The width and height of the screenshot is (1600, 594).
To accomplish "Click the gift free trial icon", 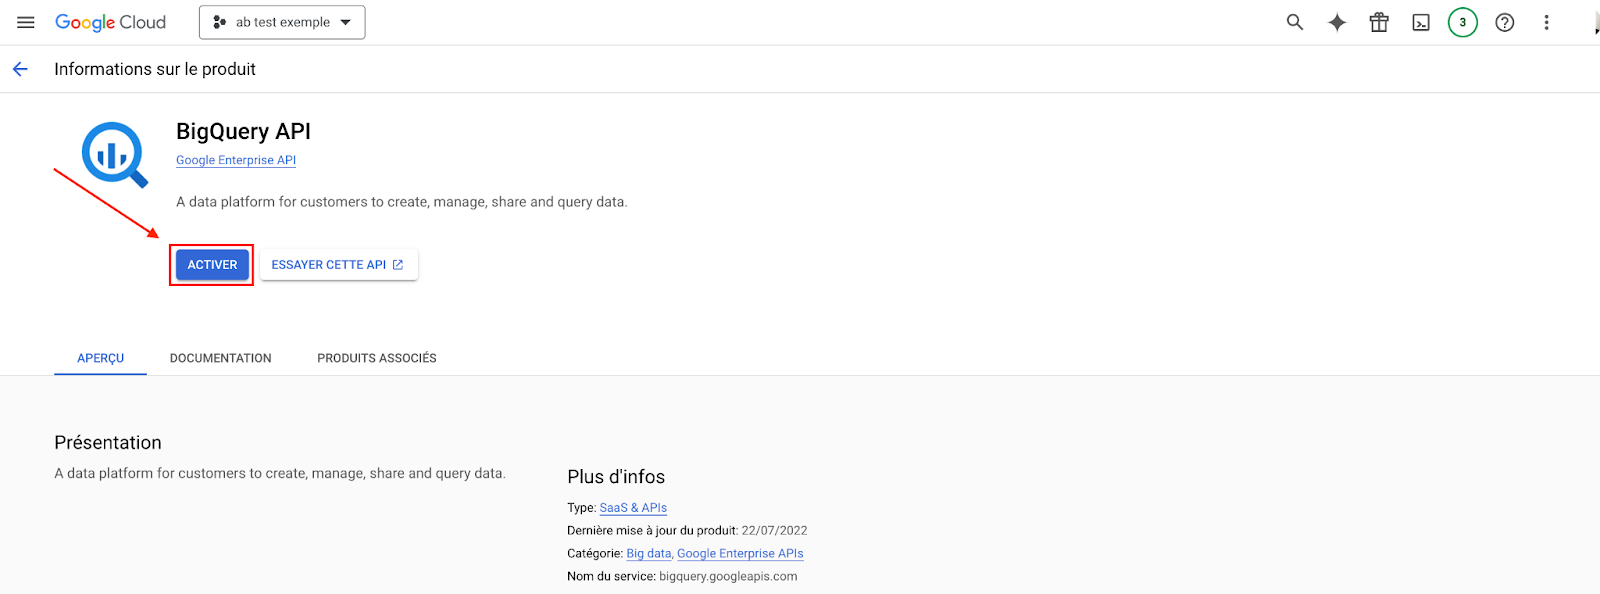I will pyautogui.click(x=1379, y=22).
